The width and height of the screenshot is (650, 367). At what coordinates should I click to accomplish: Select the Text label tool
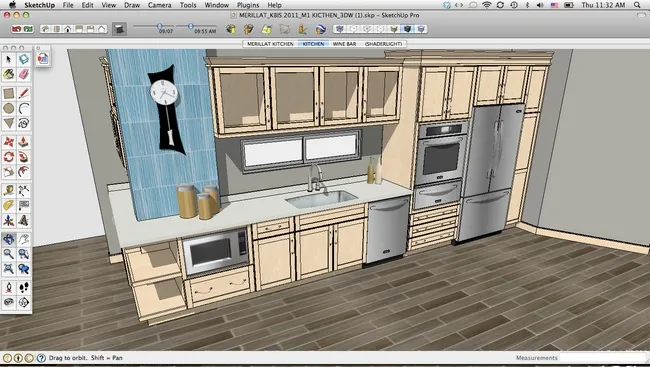click(x=24, y=206)
